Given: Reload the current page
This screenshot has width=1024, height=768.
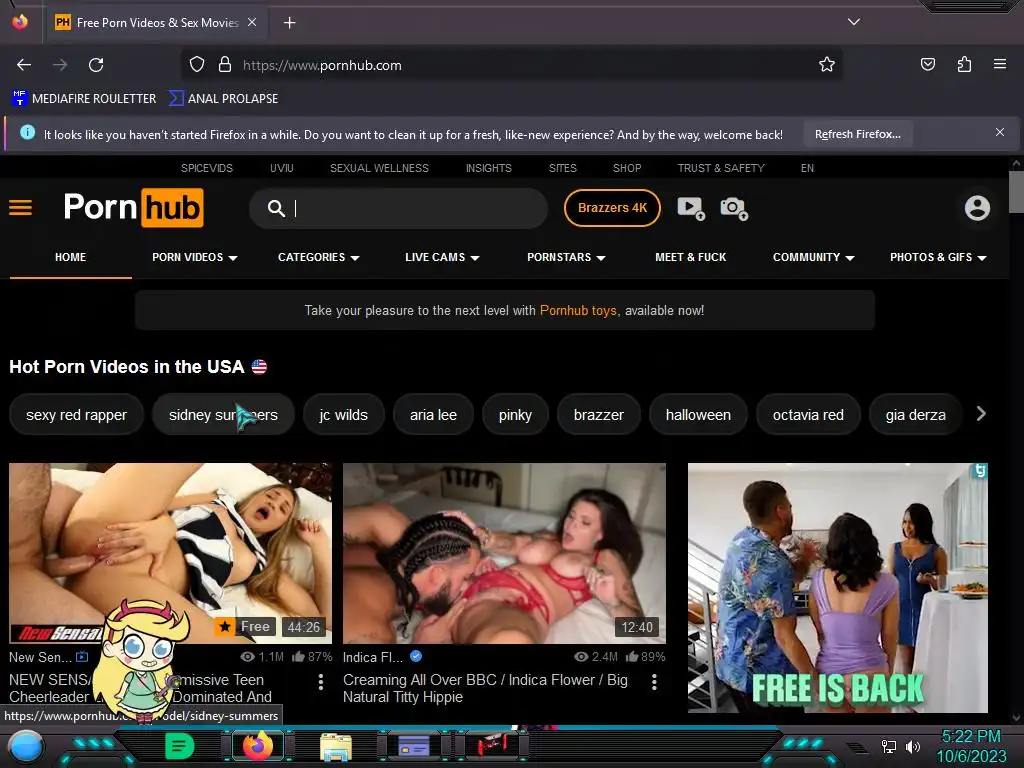Looking at the screenshot, I should (x=96, y=65).
